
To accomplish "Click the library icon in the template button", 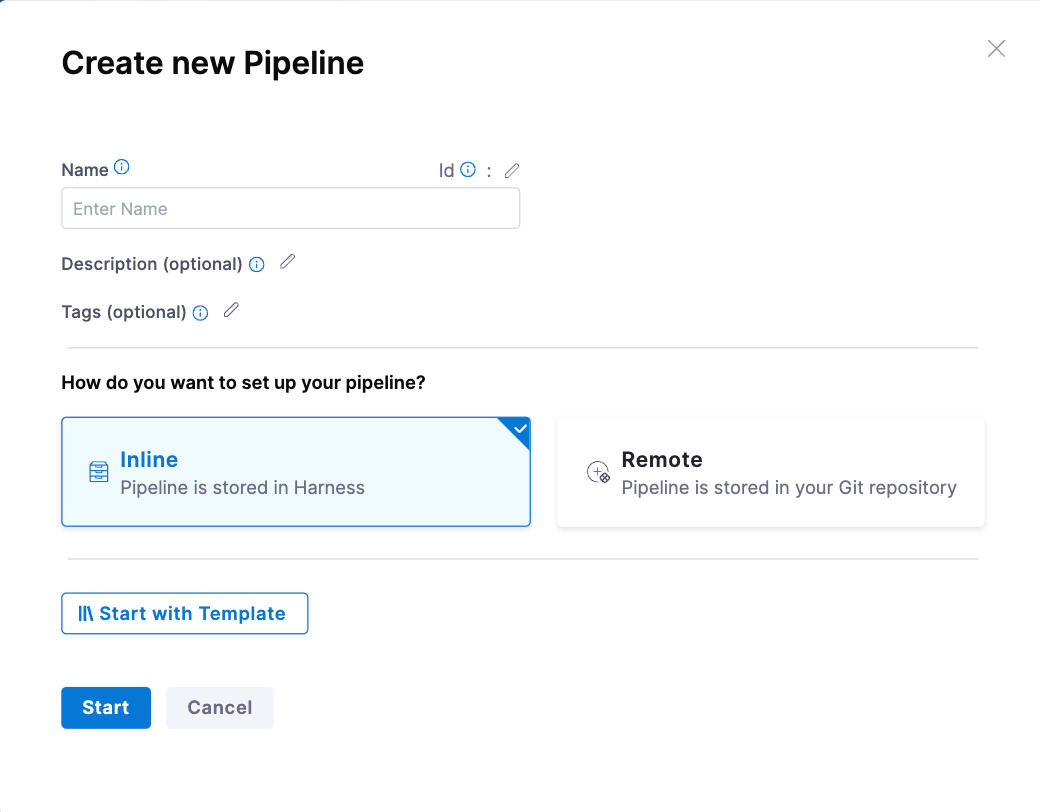I will [x=86, y=614].
